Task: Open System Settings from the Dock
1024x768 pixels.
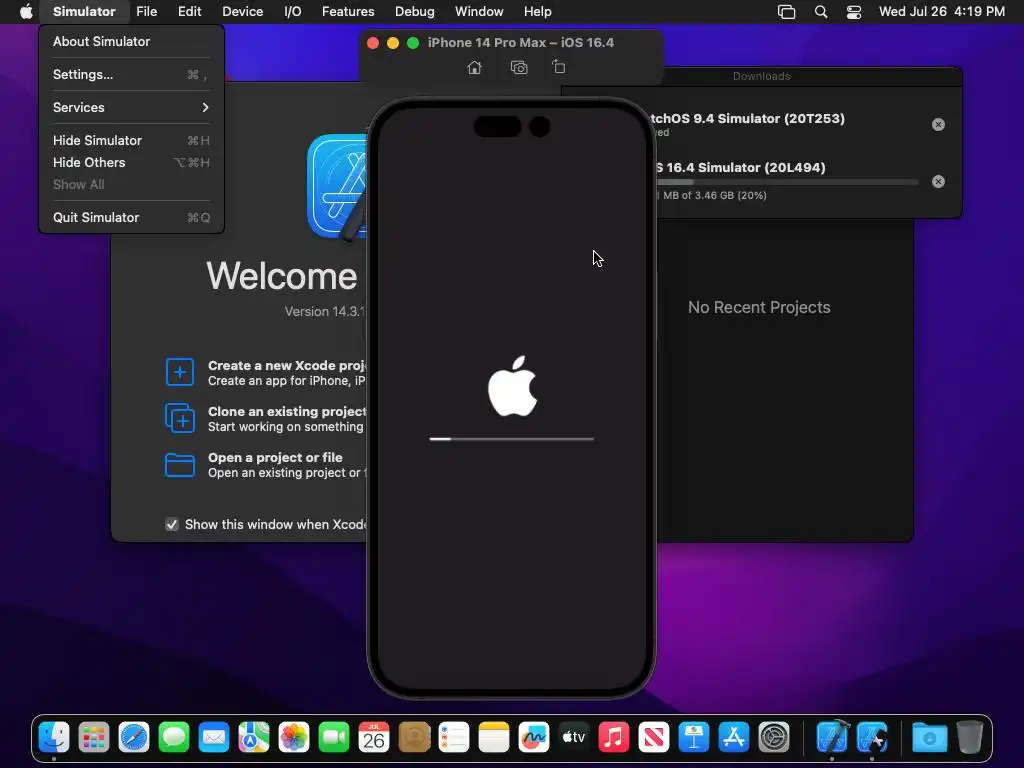Action: pyautogui.click(x=774, y=738)
